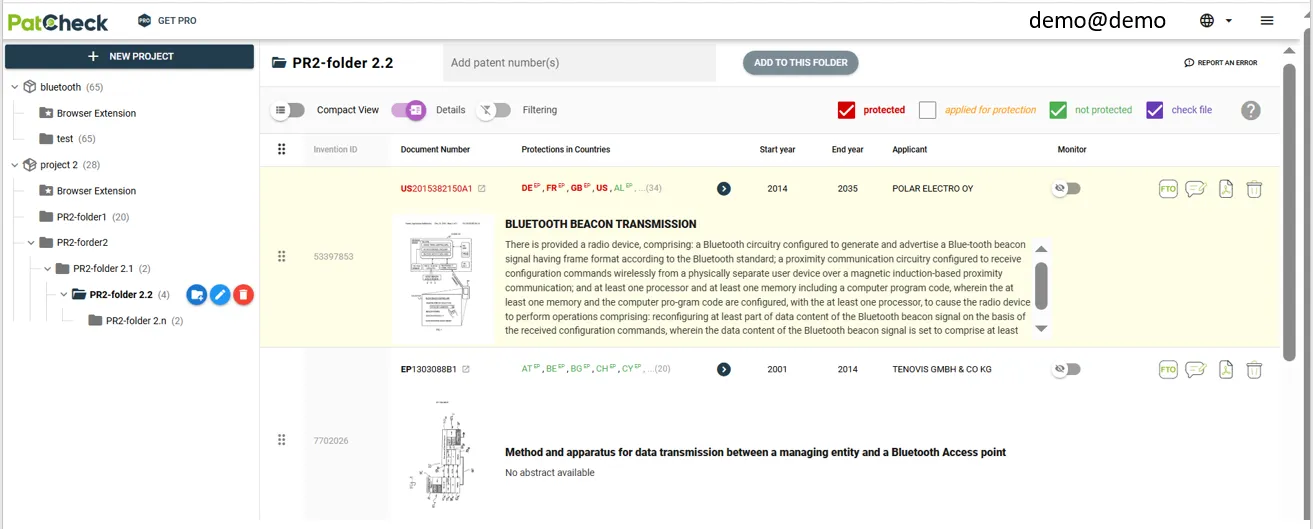Download PDF of EP1303088B1

pyautogui.click(x=1226, y=370)
